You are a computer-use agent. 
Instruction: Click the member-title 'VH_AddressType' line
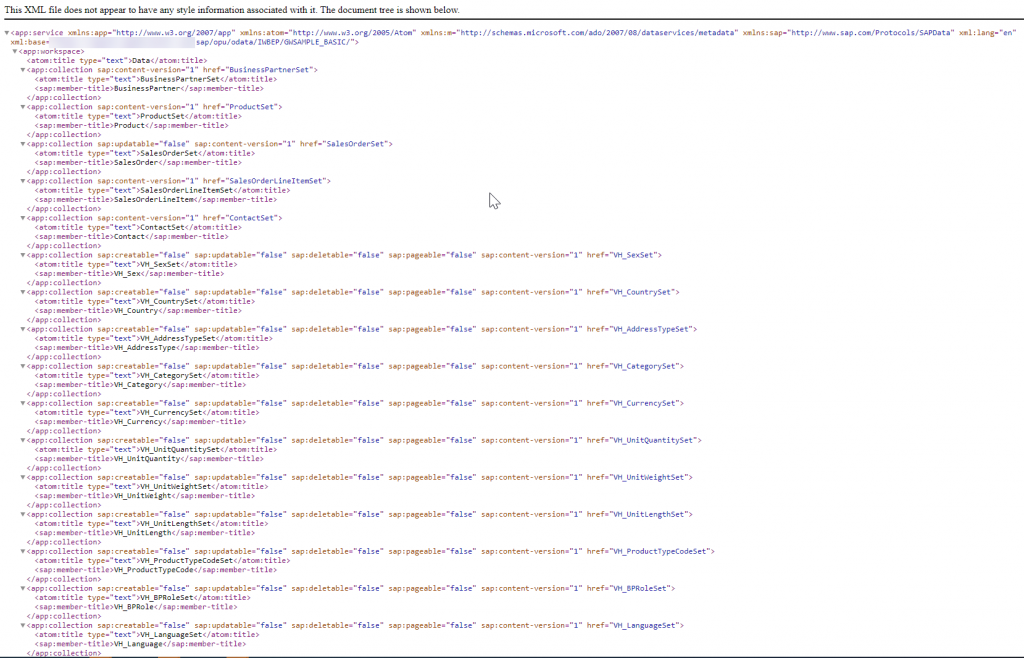[x=147, y=348]
